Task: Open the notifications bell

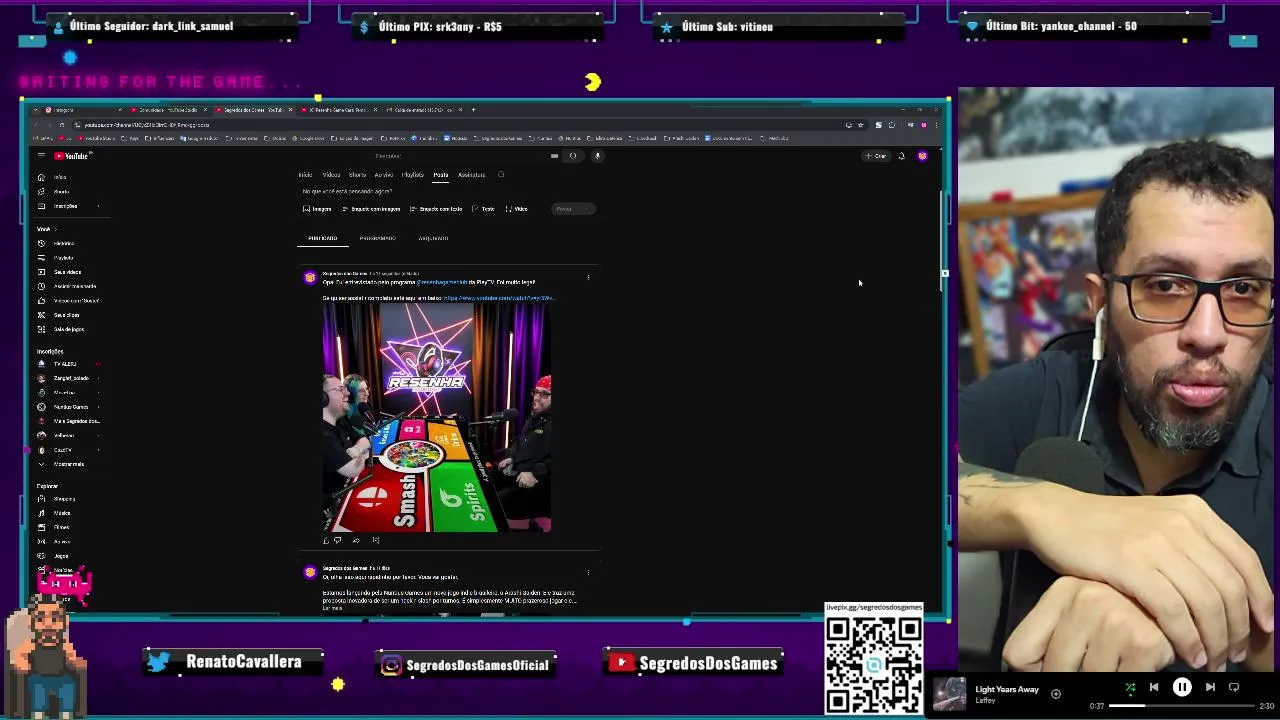Action: click(901, 156)
